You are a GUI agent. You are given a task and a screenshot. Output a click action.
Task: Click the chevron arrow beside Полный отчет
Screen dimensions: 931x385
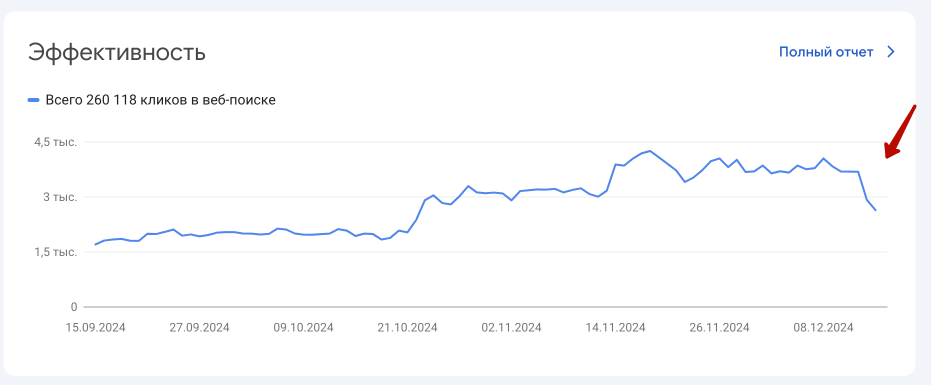coord(890,52)
